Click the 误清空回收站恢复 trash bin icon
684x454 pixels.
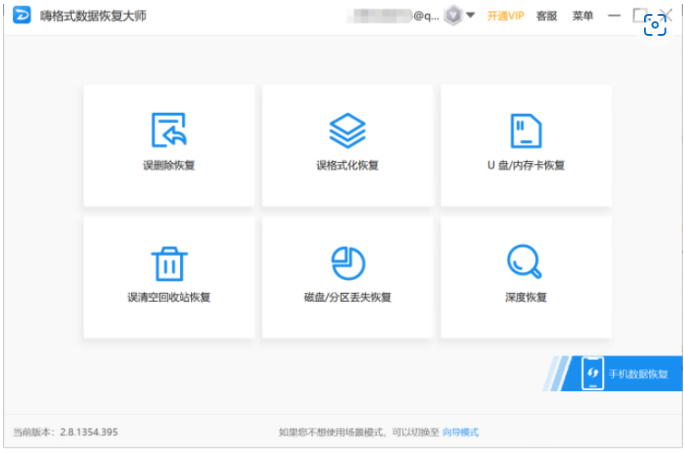point(169,263)
